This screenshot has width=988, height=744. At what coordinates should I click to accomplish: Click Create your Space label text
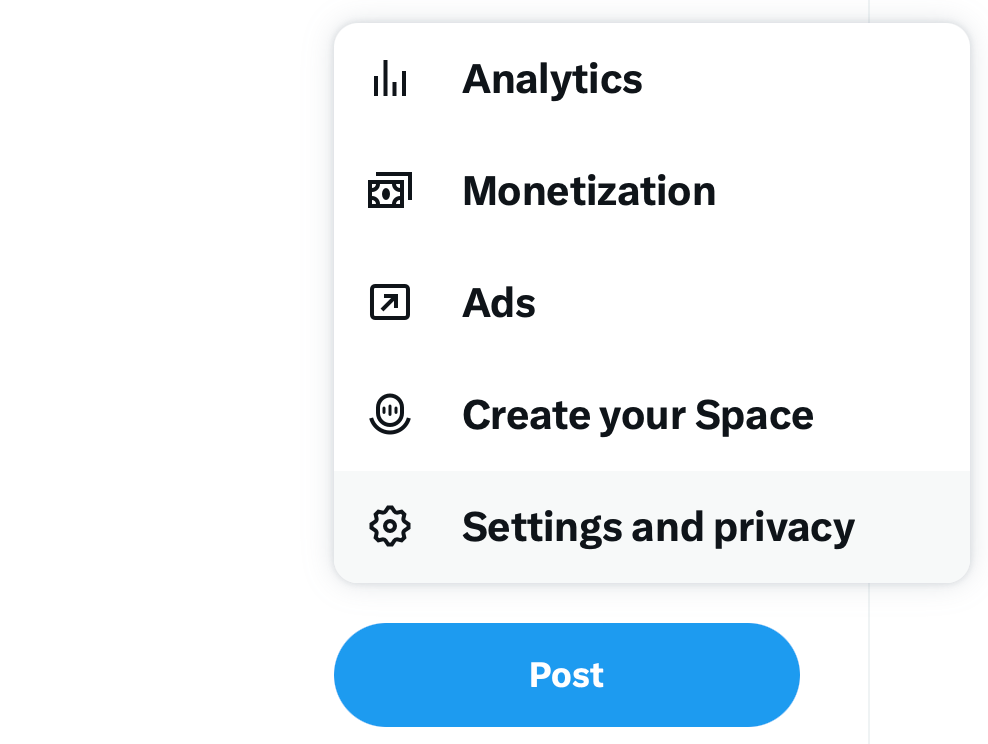pyautogui.click(x=637, y=414)
